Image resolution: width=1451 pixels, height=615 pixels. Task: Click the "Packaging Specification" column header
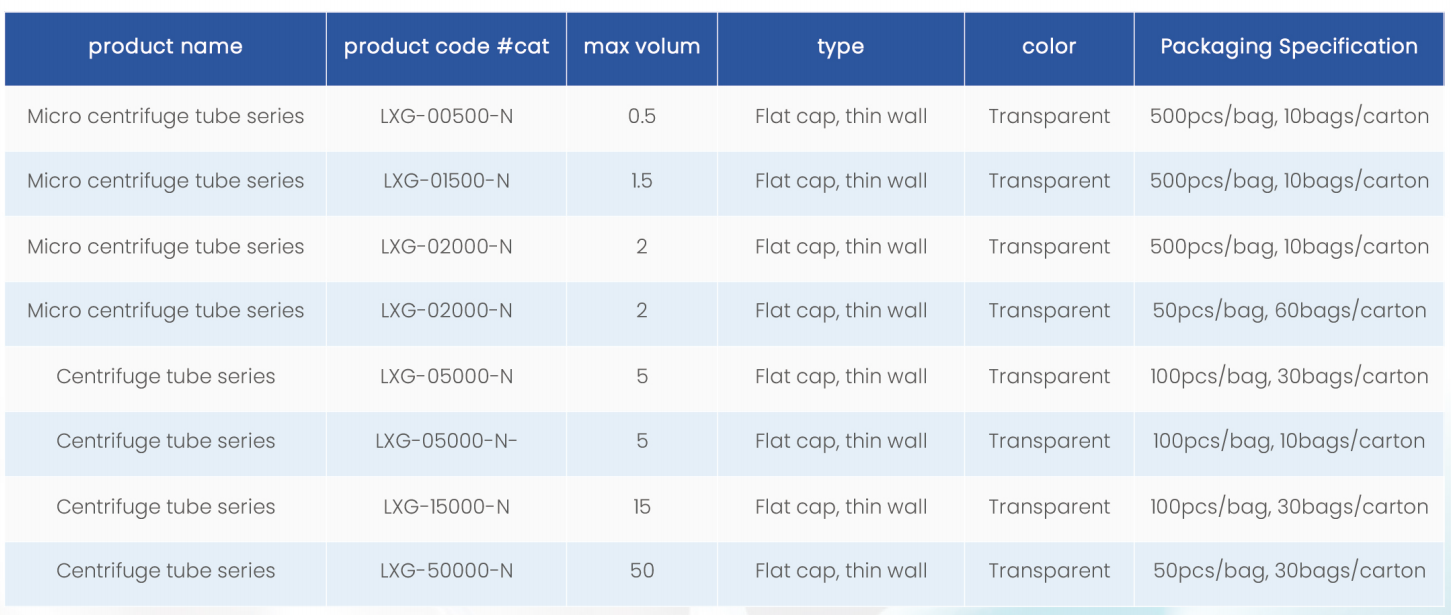tap(1289, 47)
